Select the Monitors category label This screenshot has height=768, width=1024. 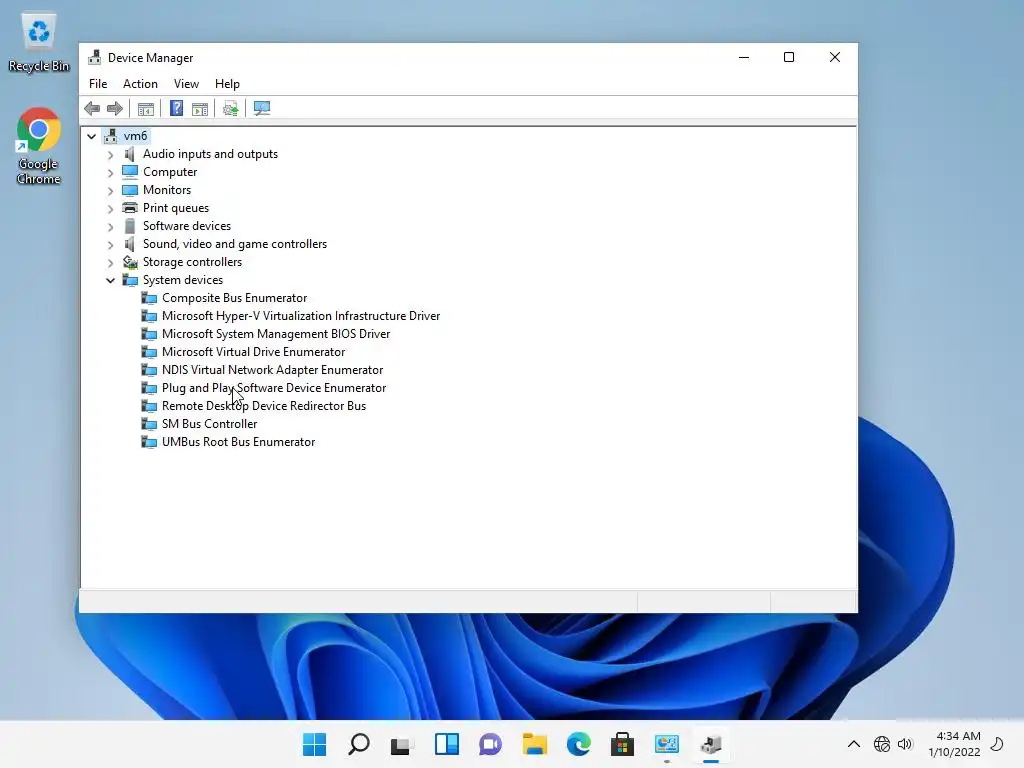tap(167, 190)
